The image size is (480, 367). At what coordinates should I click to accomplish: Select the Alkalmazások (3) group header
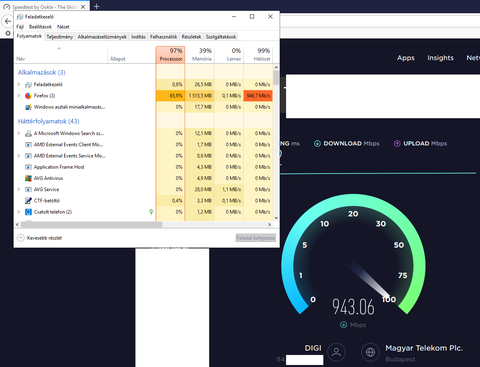pos(42,72)
